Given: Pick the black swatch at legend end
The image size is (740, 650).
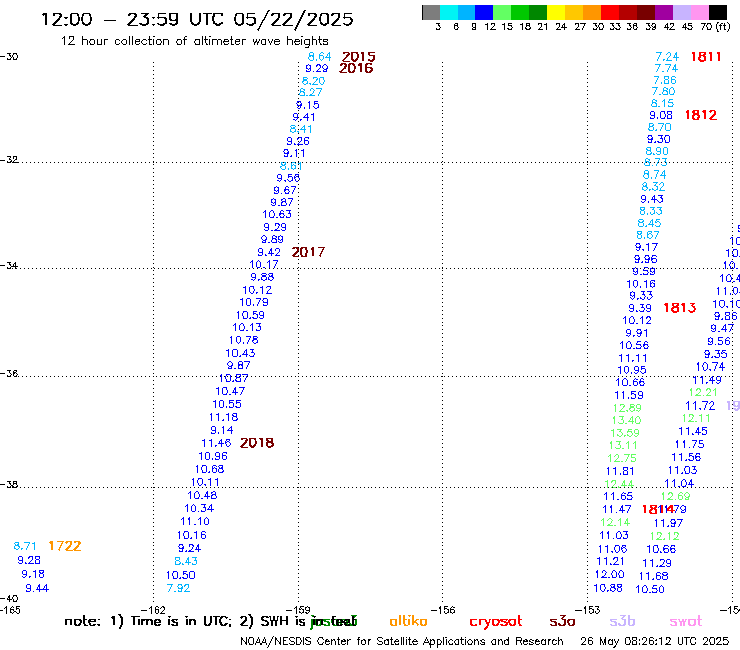Looking at the screenshot, I should pos(717,12).
